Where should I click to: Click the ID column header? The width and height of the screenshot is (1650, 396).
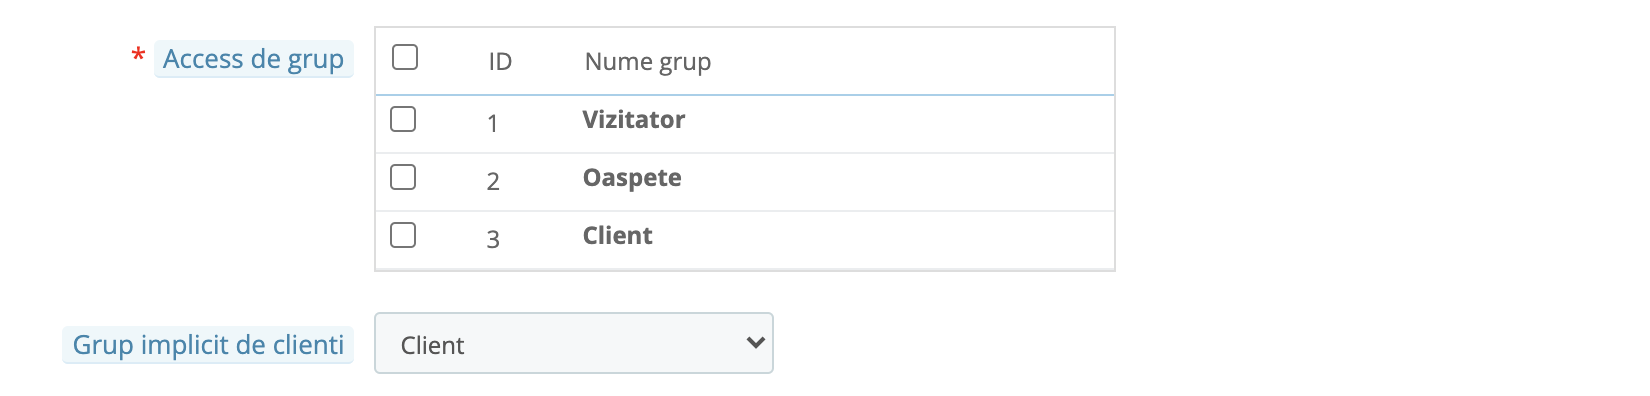[x=500, y=62]
